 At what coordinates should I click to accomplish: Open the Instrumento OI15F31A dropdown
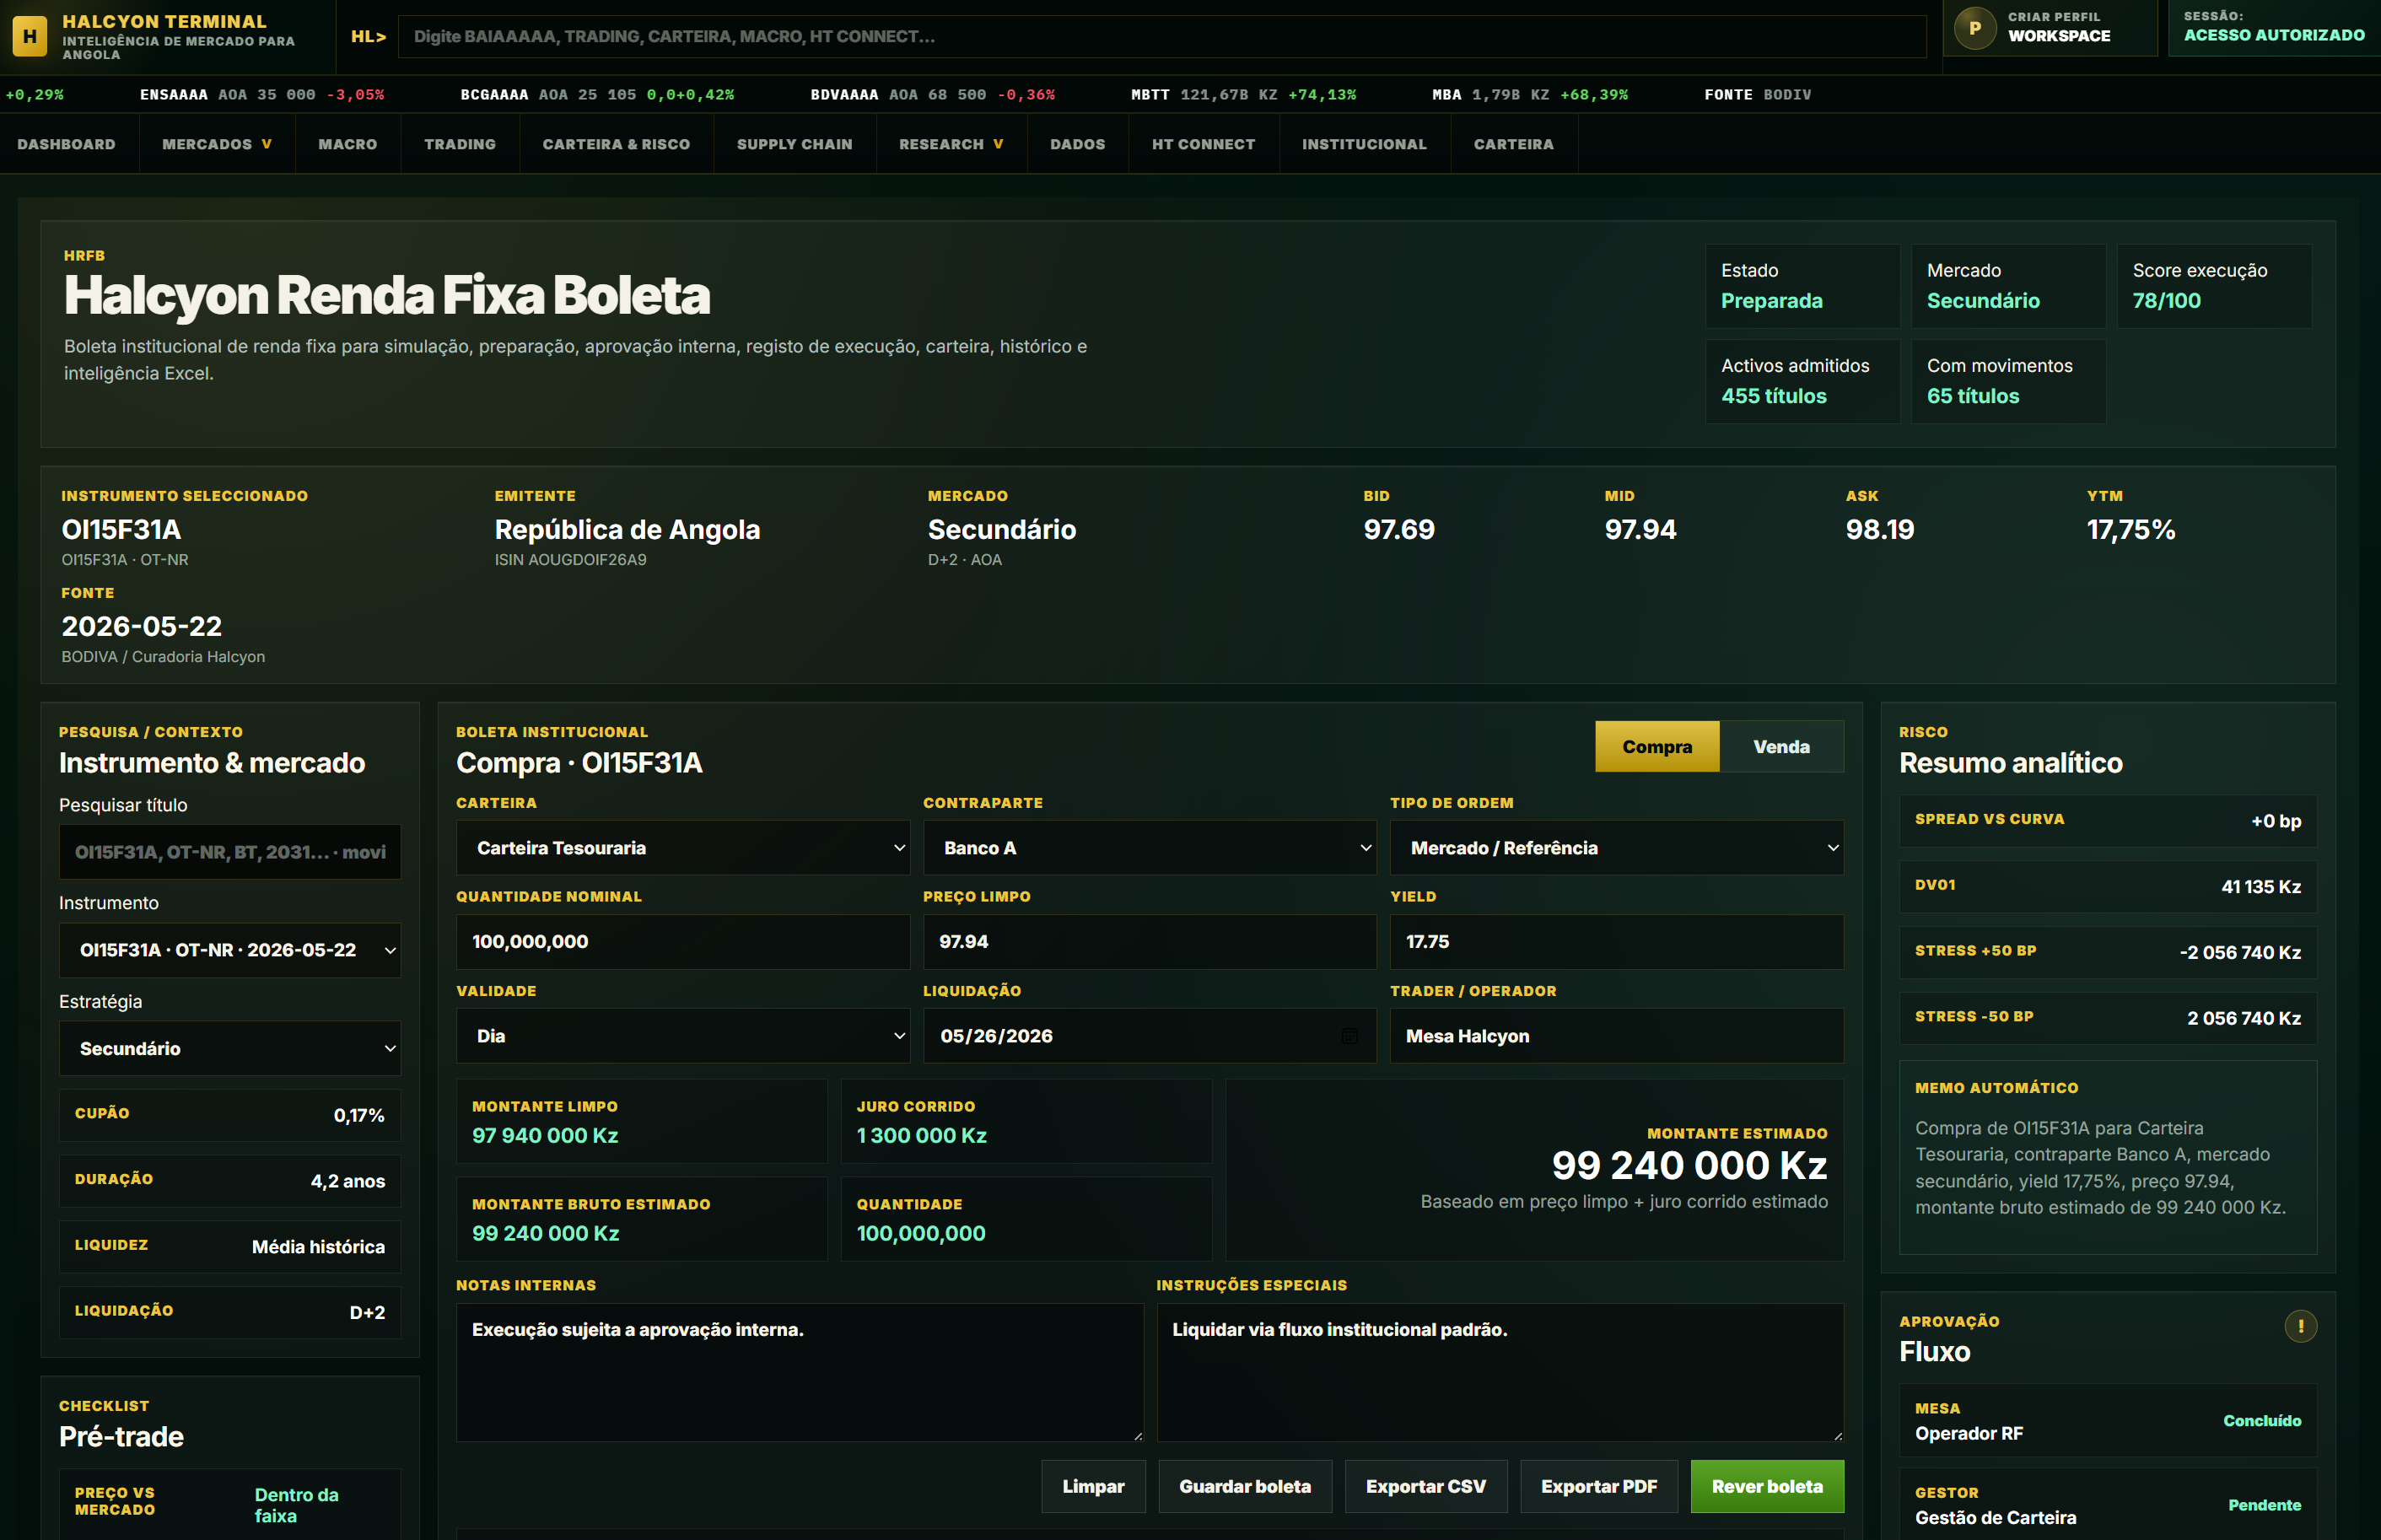pos(230,950)
